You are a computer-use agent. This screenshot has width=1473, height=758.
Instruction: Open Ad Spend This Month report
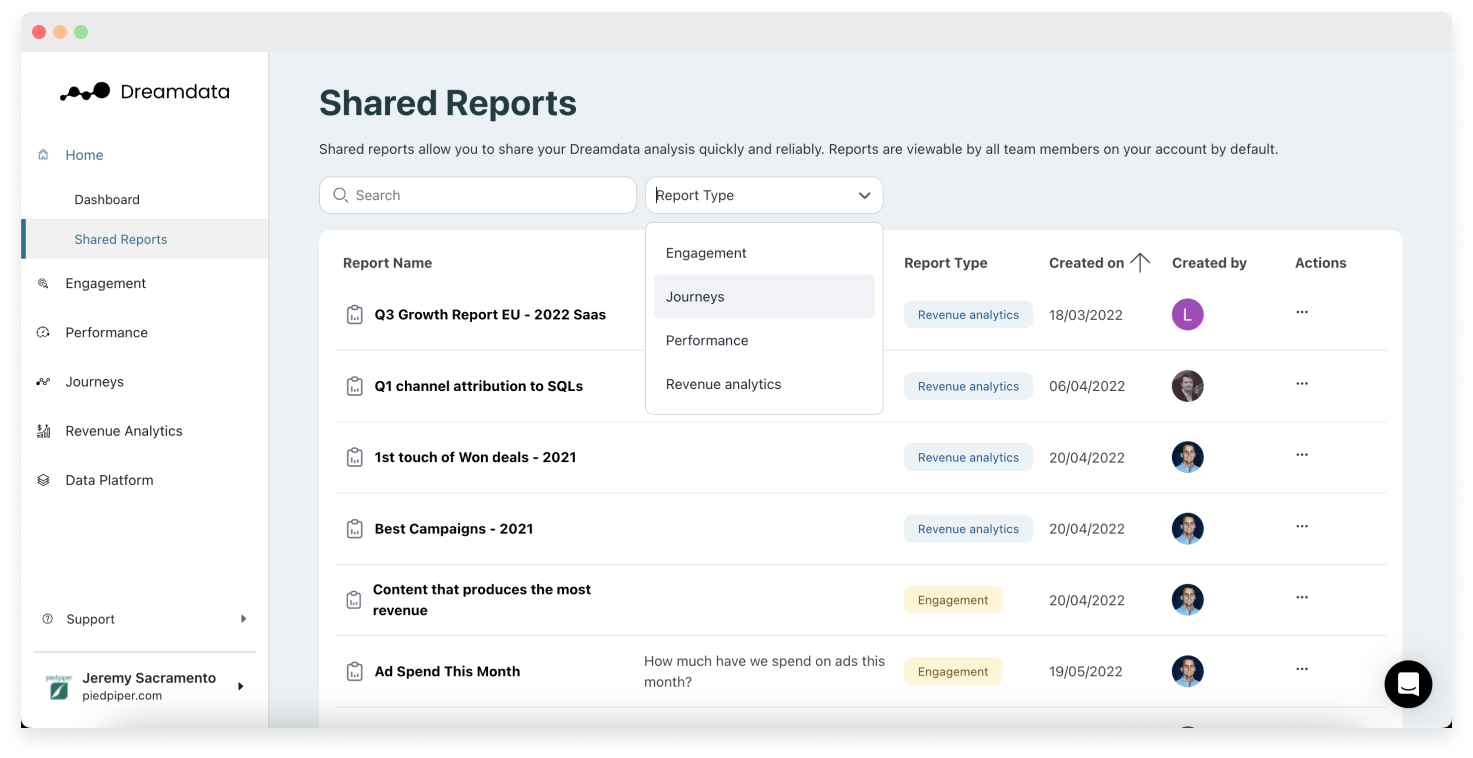(x=447, y=672)
